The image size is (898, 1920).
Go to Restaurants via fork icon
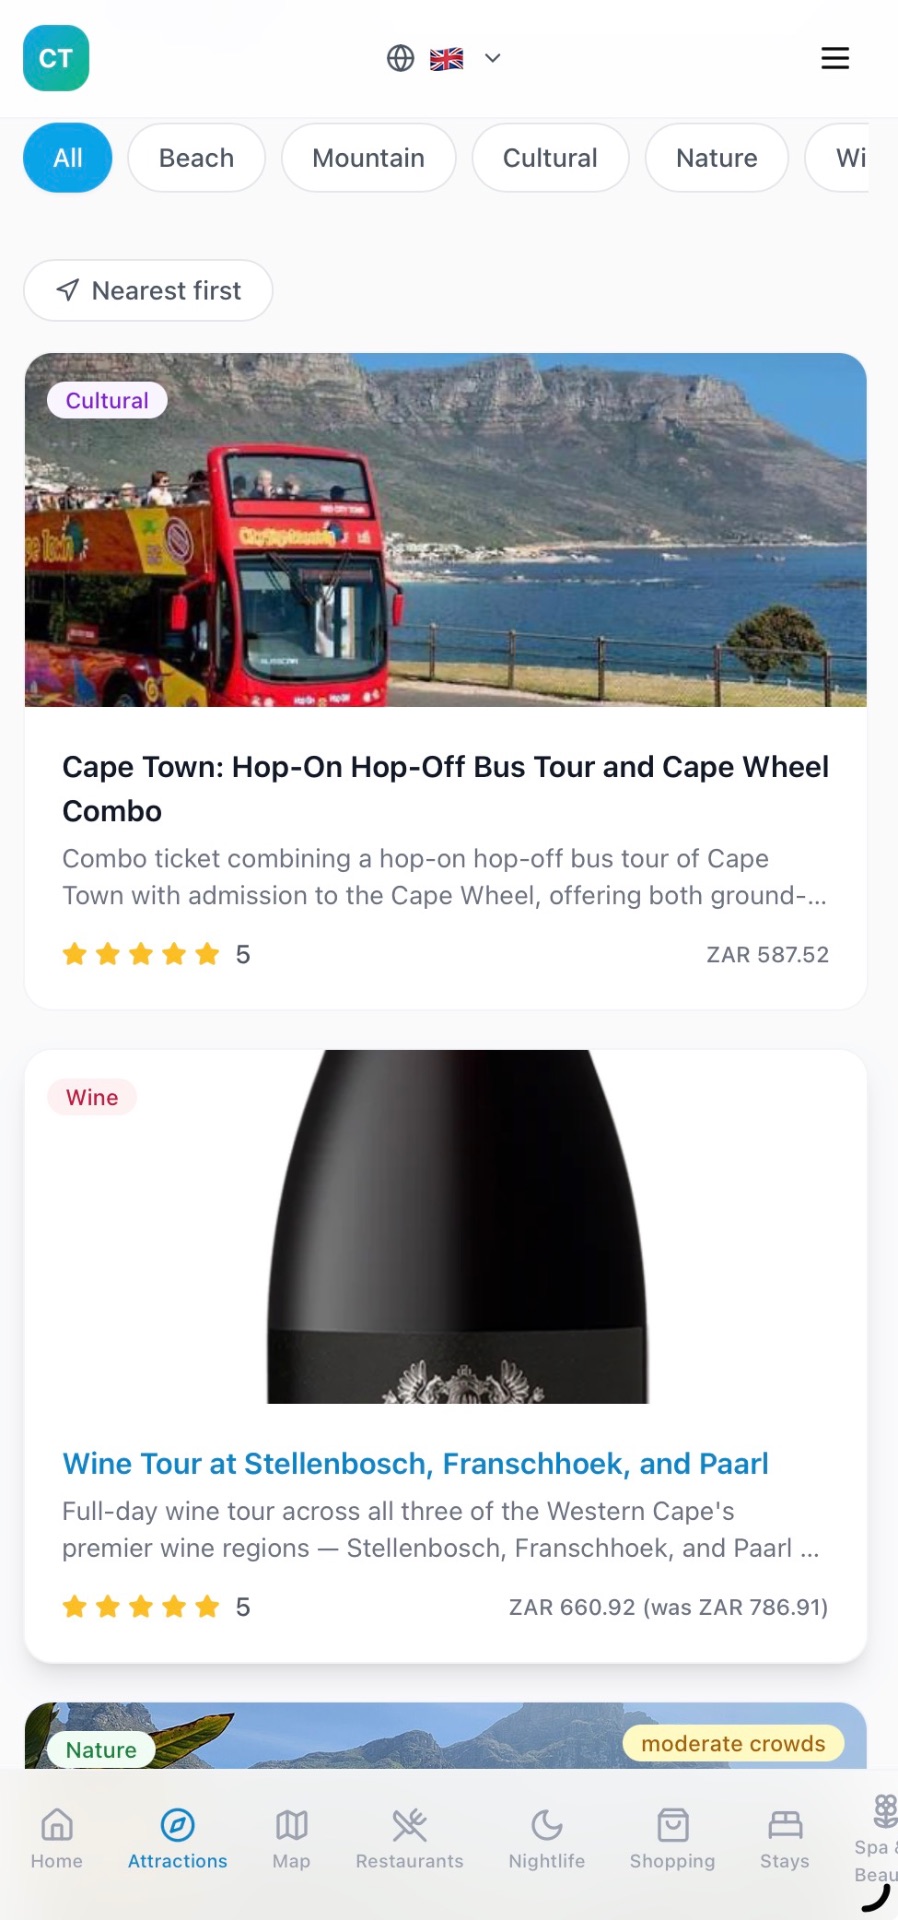409,1825
